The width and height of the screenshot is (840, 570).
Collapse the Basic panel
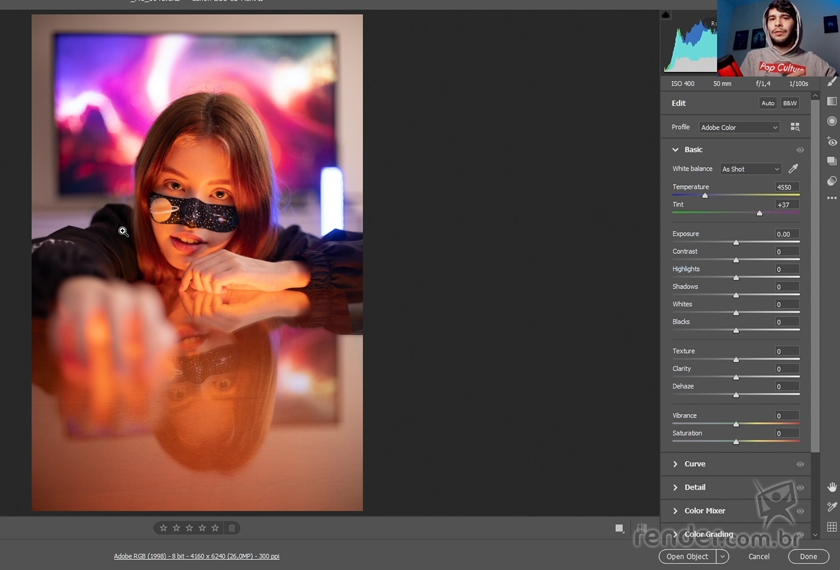point(676,150)
